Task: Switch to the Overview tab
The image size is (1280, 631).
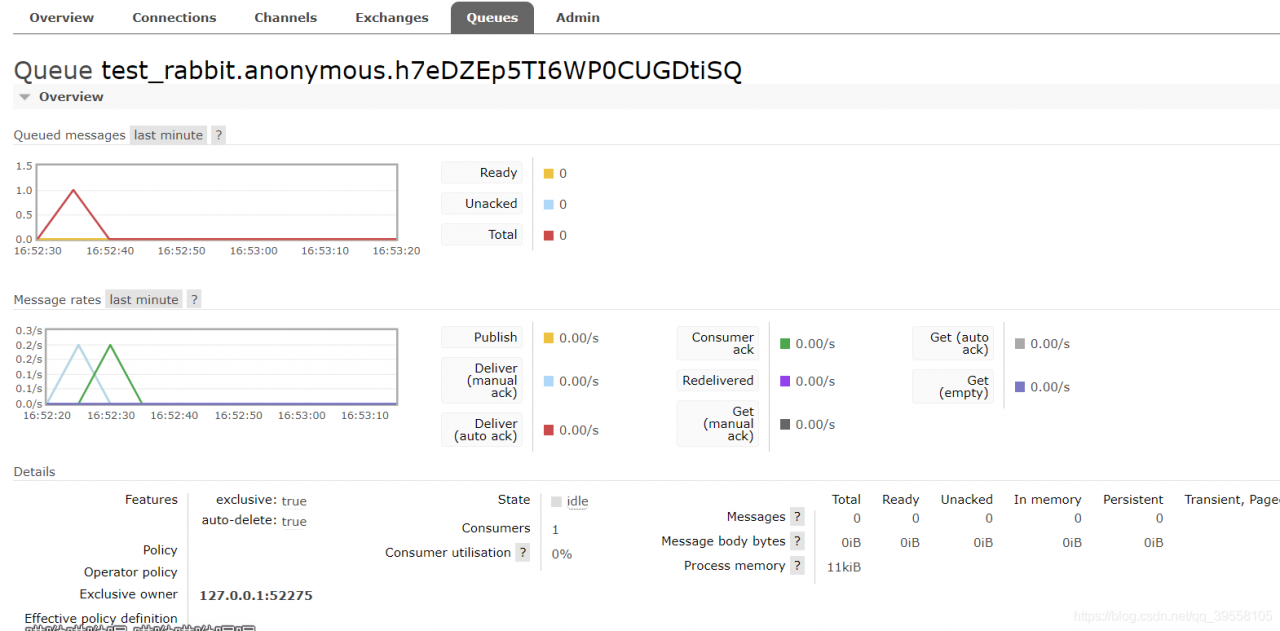Action: coord(62,18)
